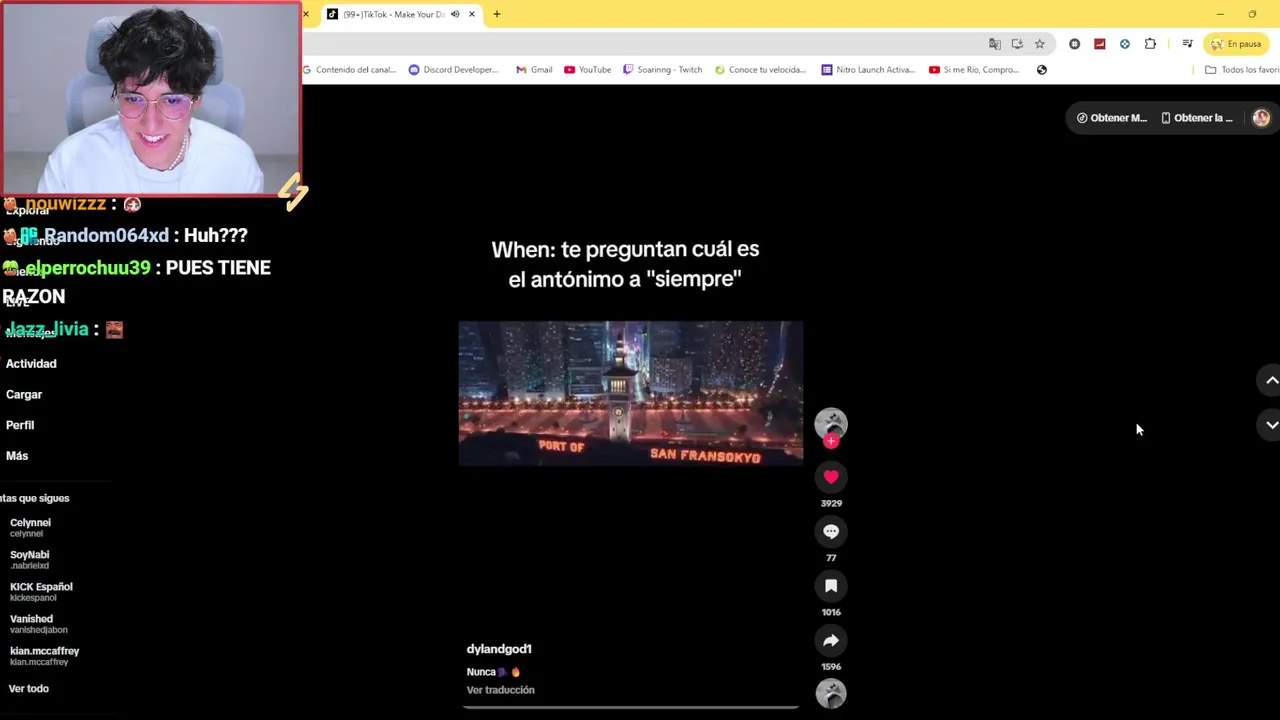Open the creator avatar beside the video
Screen dimensions: 1280x720
831,424
